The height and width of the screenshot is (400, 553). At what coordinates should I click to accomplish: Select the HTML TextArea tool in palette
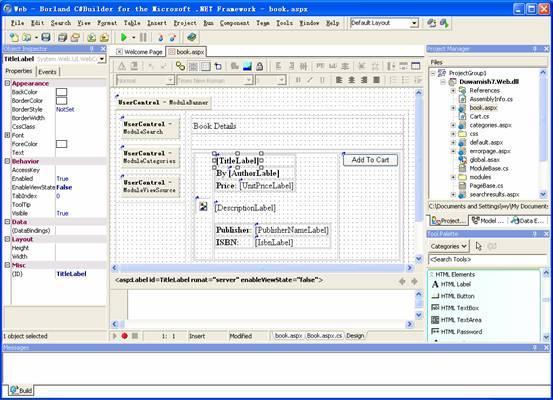pos(456,320)
